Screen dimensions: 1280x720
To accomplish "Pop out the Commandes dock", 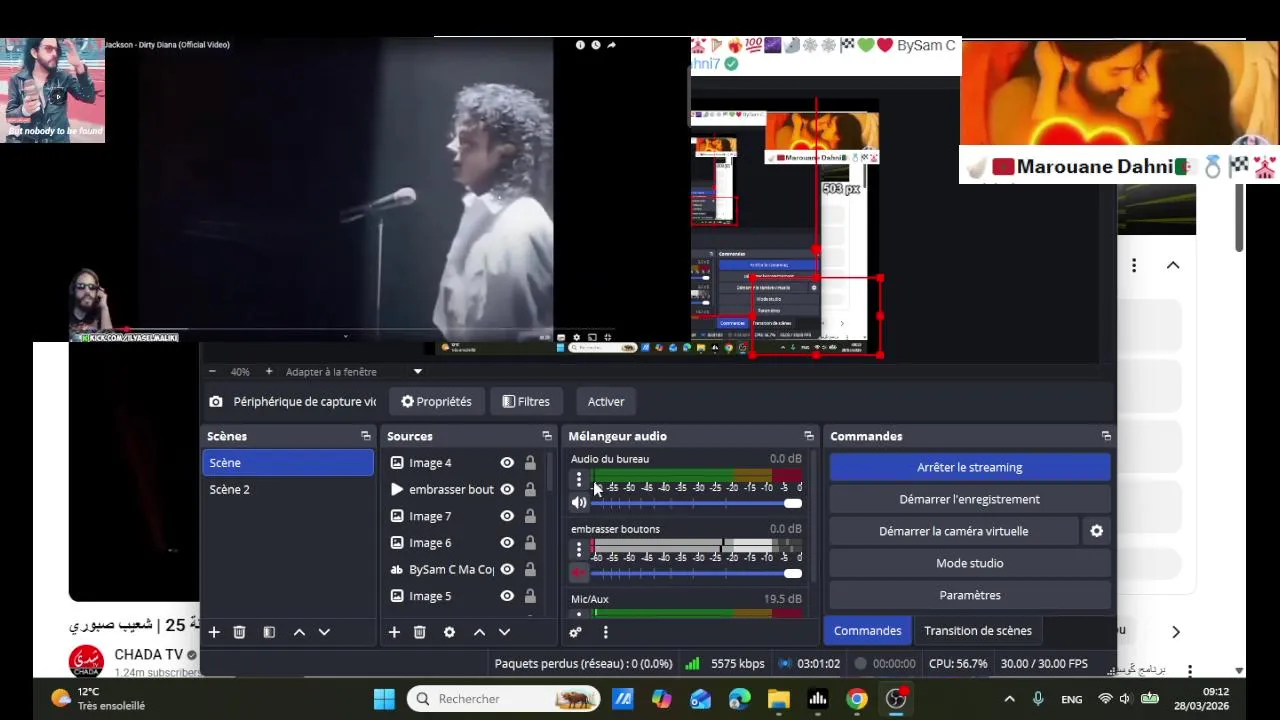I will point(1106,436).
